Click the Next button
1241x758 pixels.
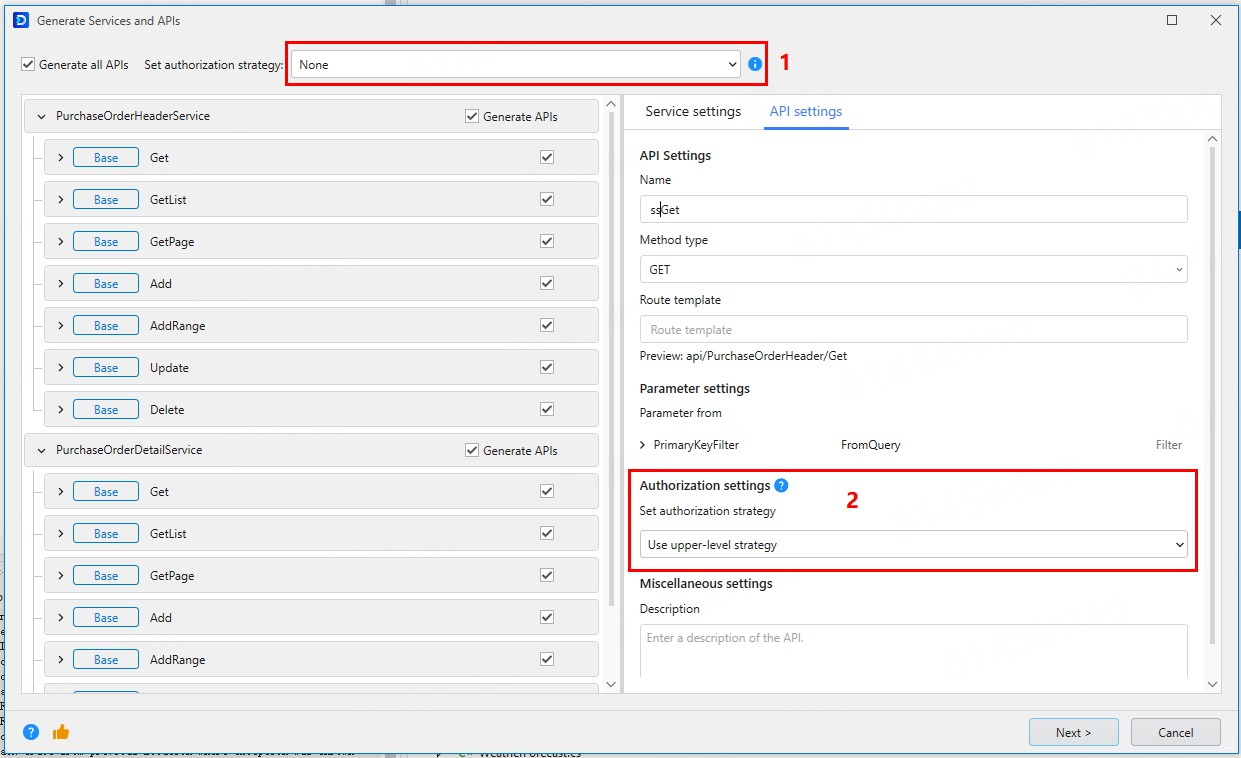(x=1073, y=732)
